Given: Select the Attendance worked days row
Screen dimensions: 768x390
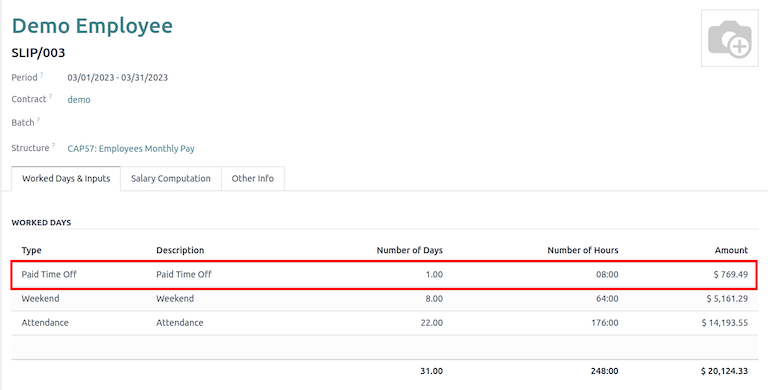Looking at the screenshot, I should tap(384, 323).
